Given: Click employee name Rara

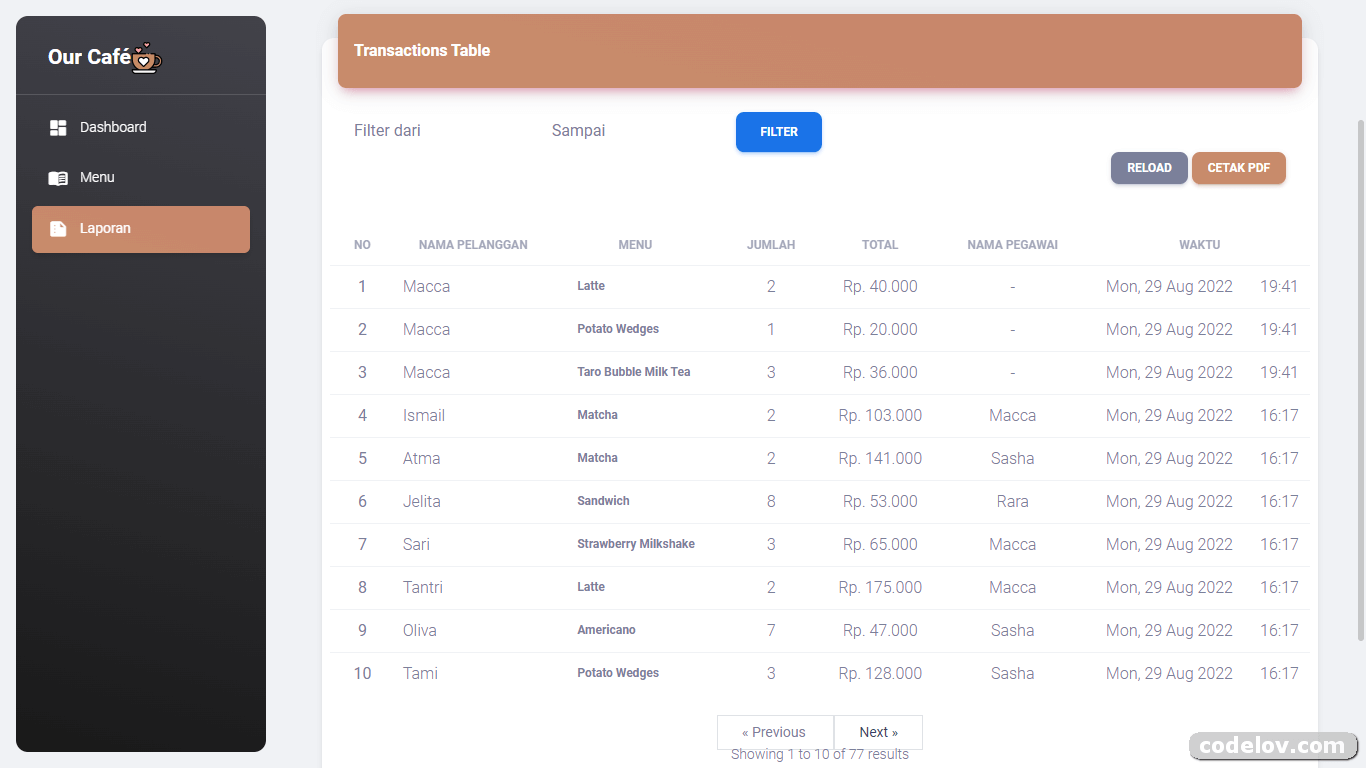Looking at the screenshot, I should (x=1012, y=501).
